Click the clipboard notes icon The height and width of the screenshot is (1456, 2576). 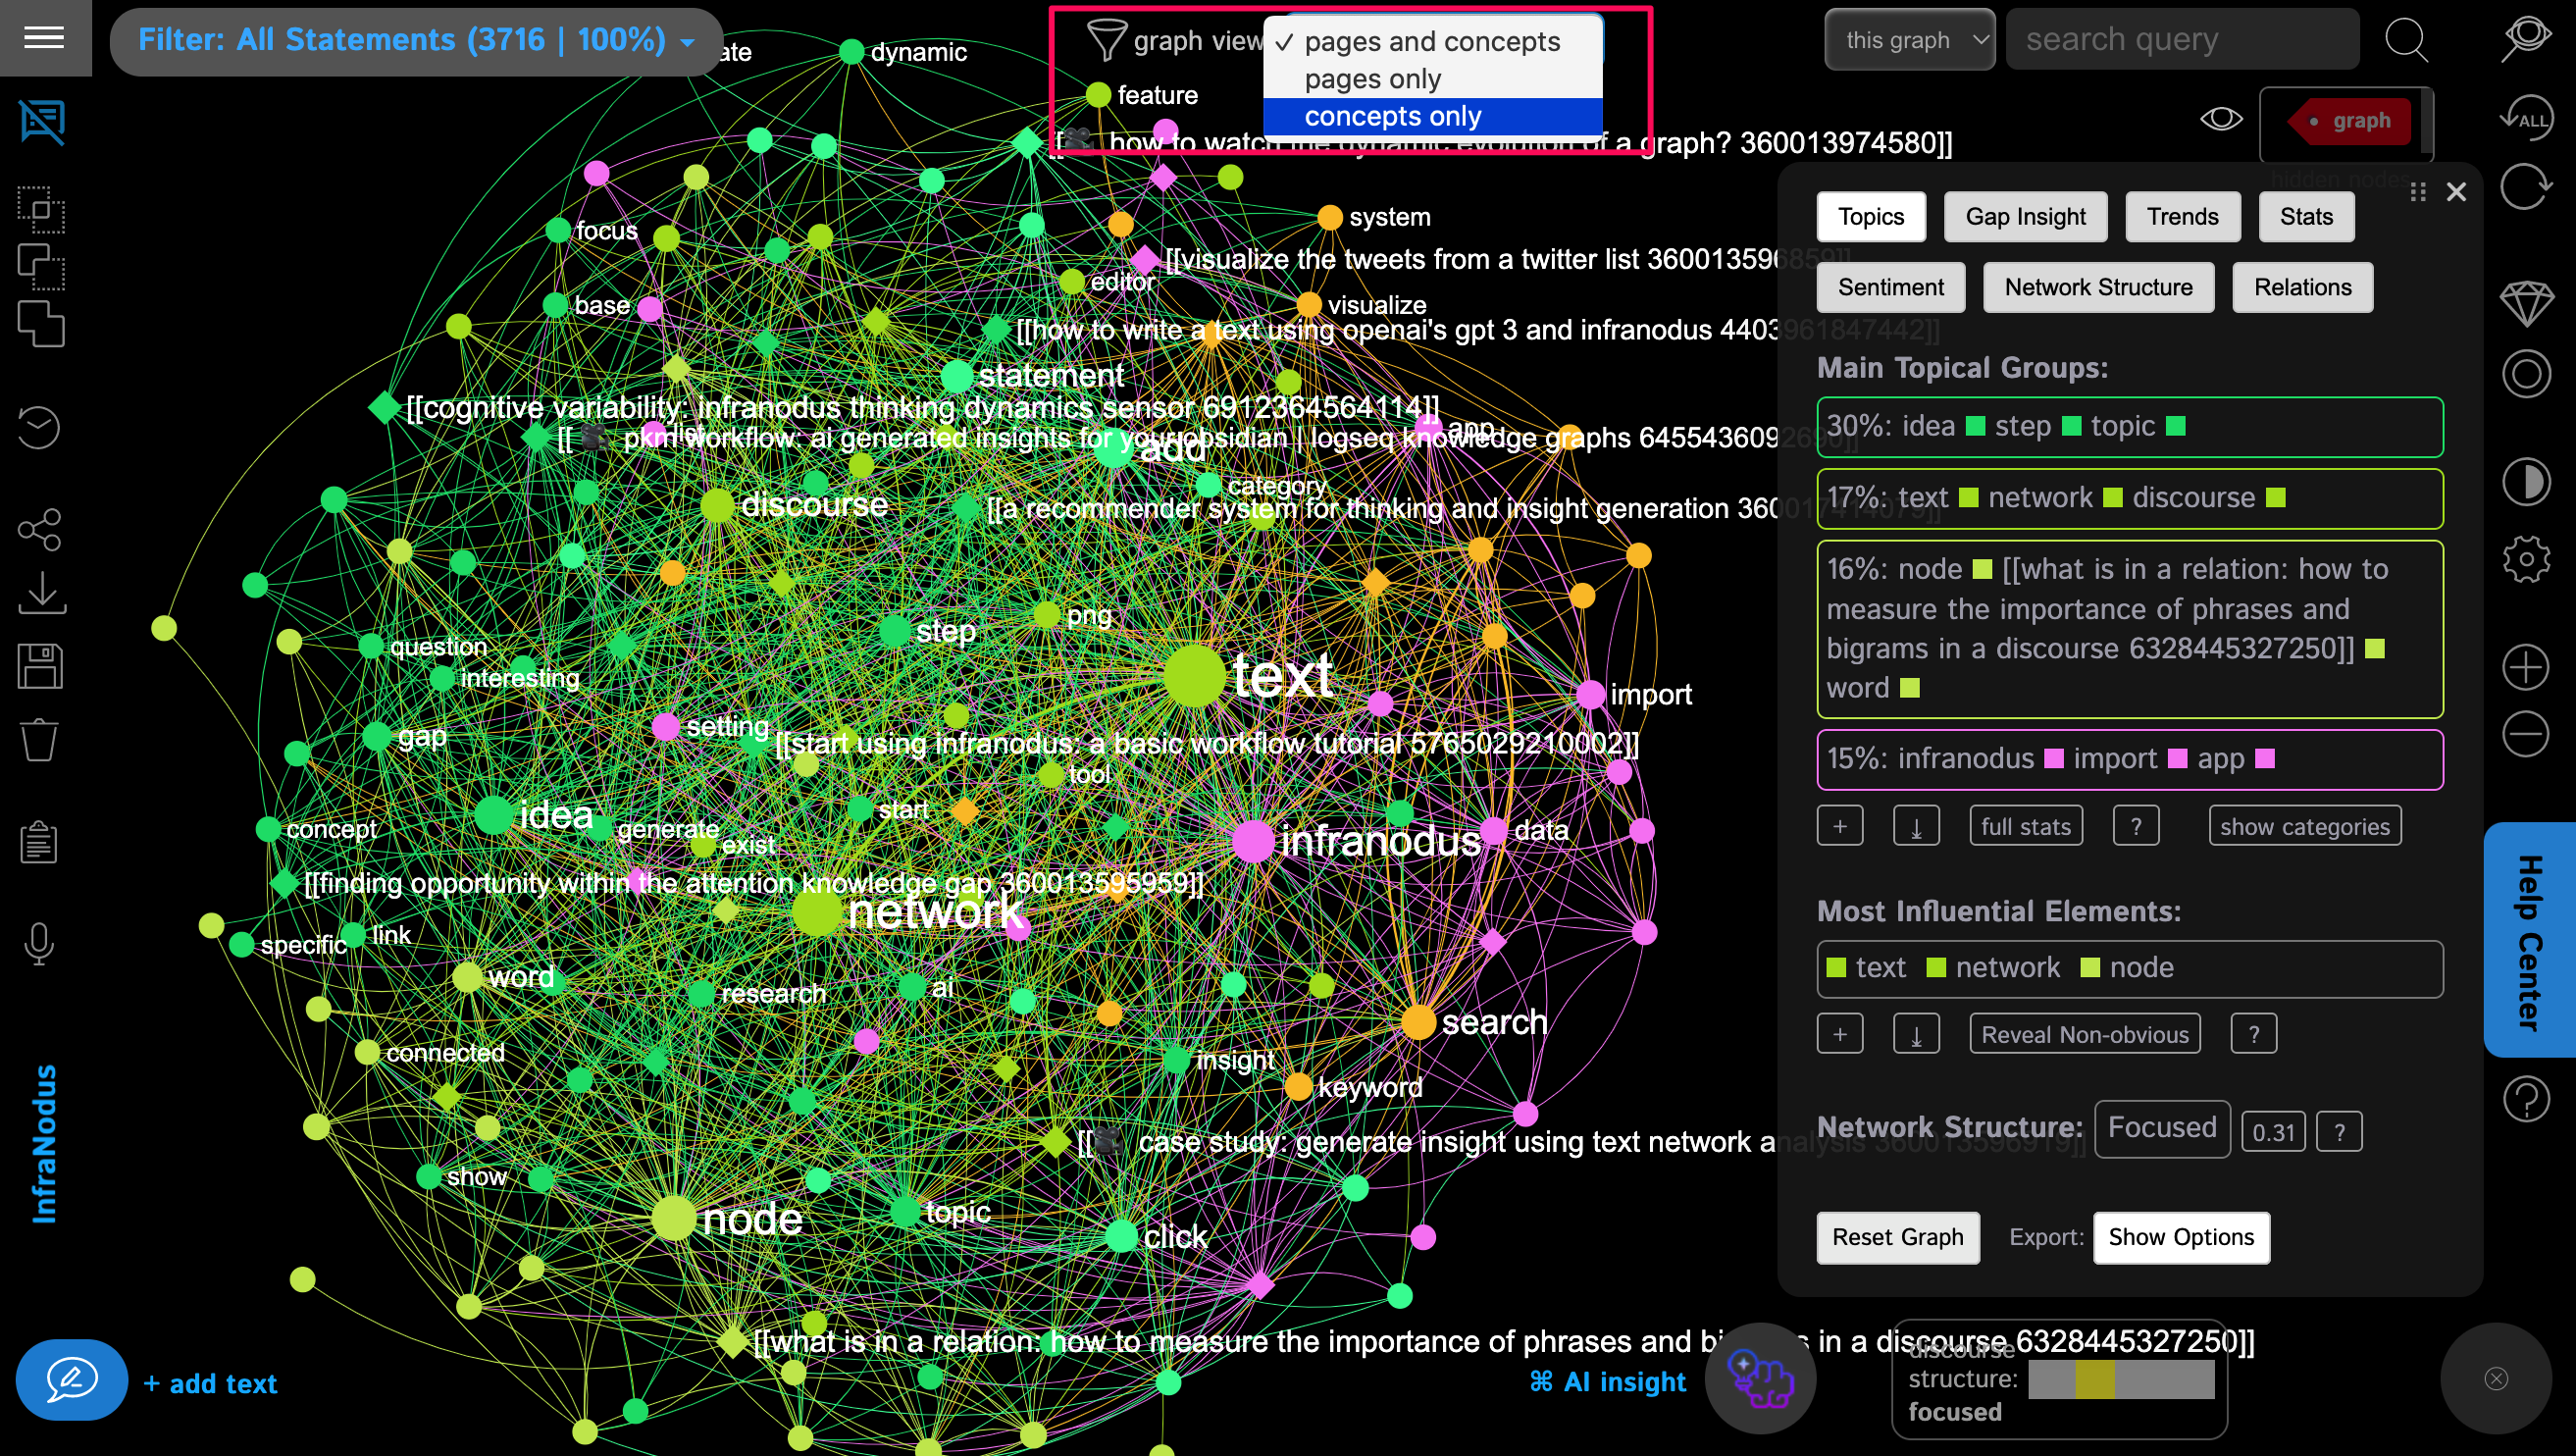tap(39, 842)
